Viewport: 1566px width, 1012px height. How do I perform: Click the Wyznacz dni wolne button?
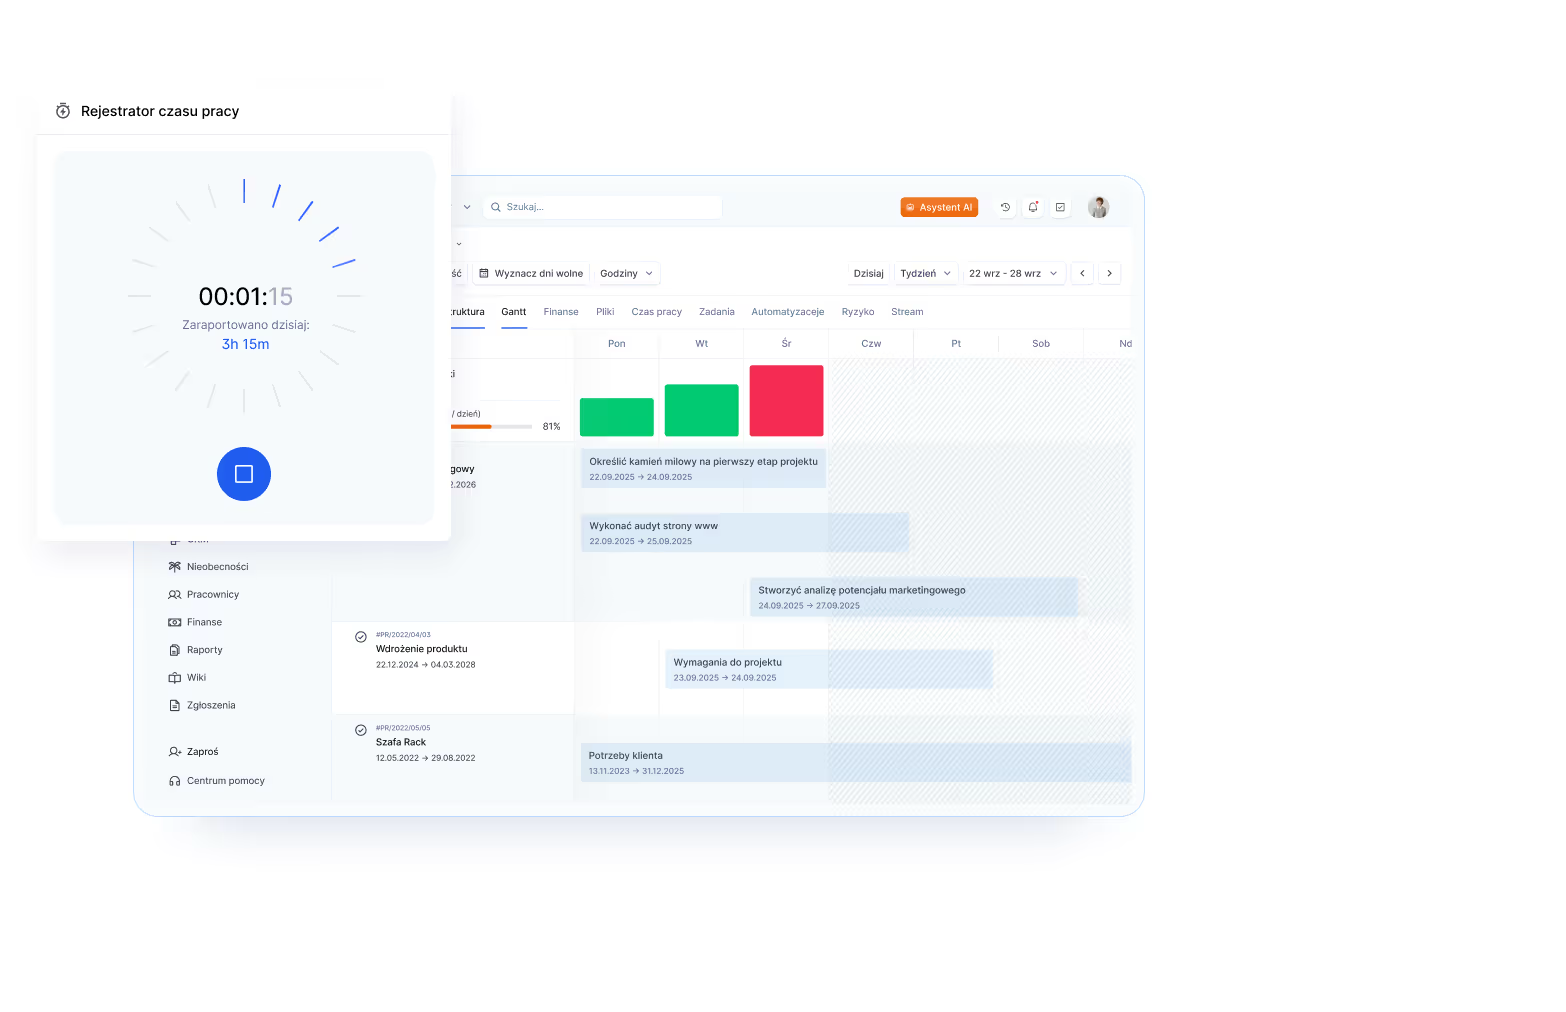[531, 273]
